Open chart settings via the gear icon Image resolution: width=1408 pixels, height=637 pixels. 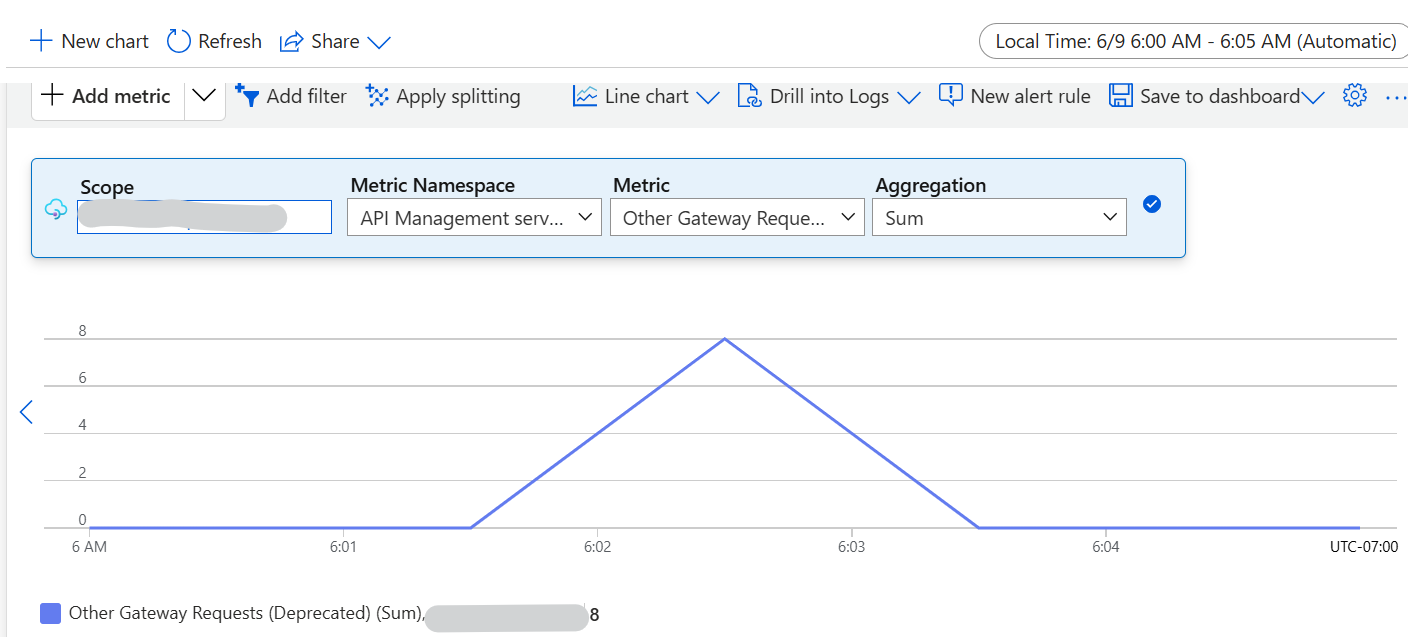[x=1354, y=94]
